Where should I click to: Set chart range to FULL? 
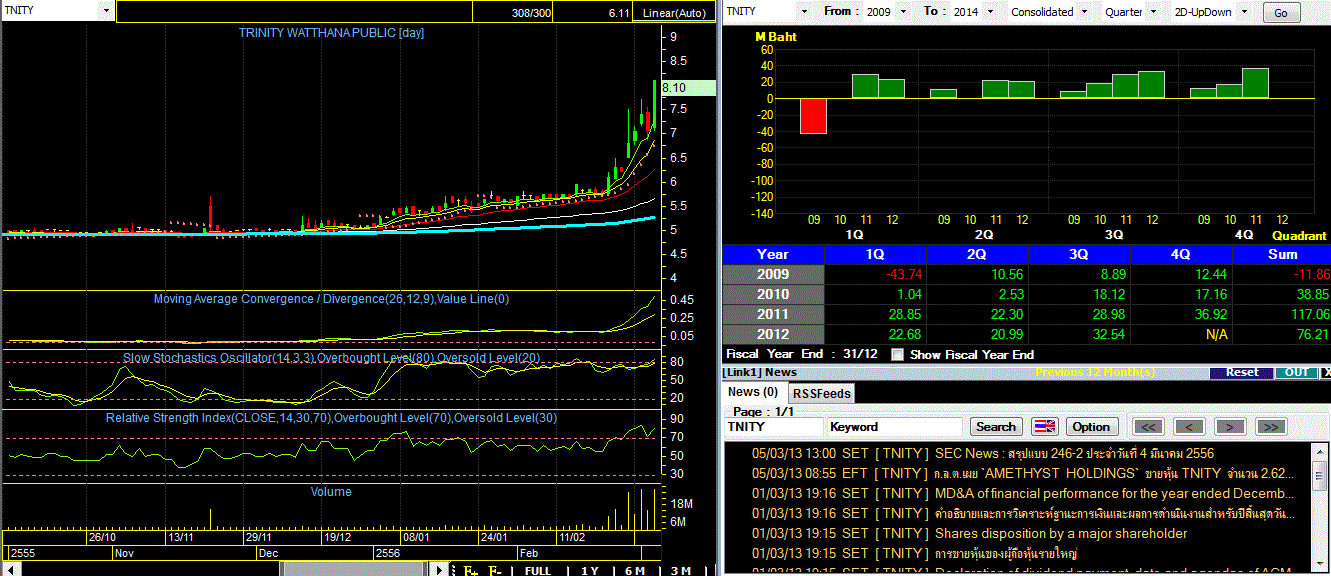(x=538, y=570)
